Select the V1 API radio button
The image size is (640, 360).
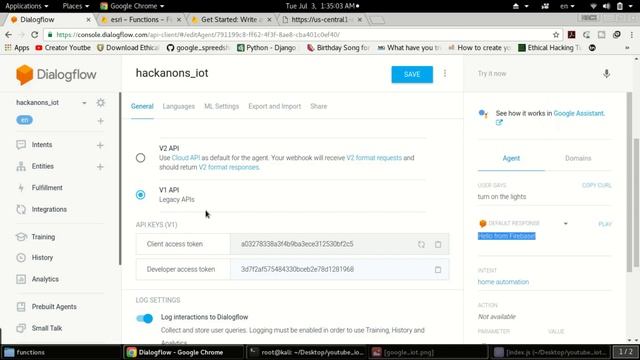tap(140, 195)
